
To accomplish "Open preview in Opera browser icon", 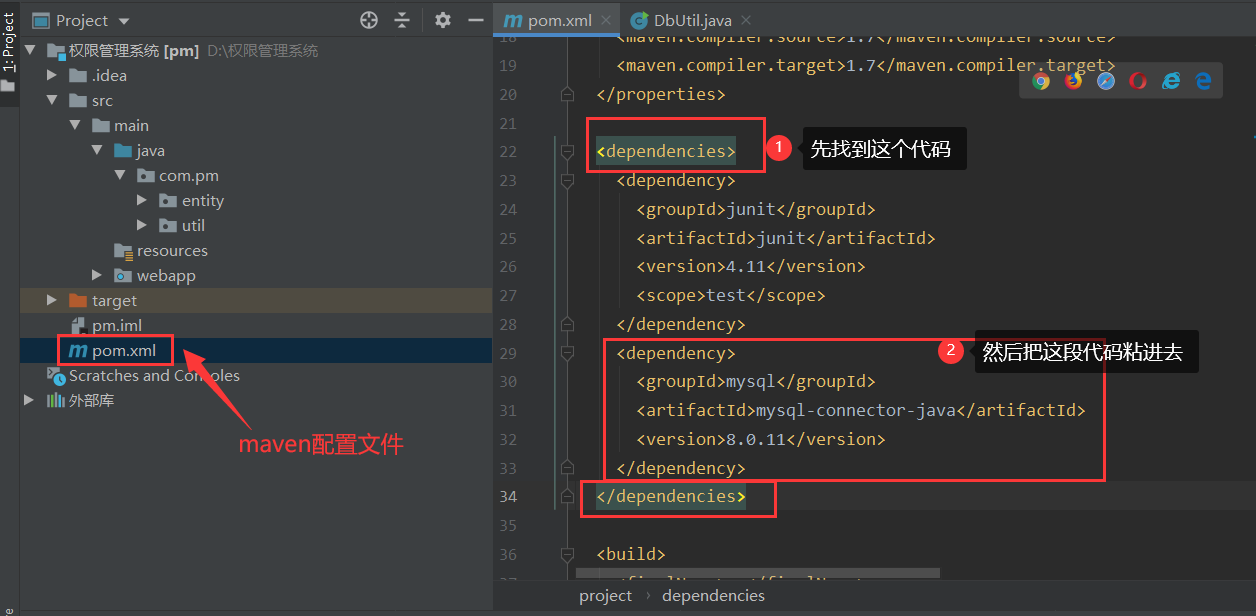I will tap(1138, 82).
